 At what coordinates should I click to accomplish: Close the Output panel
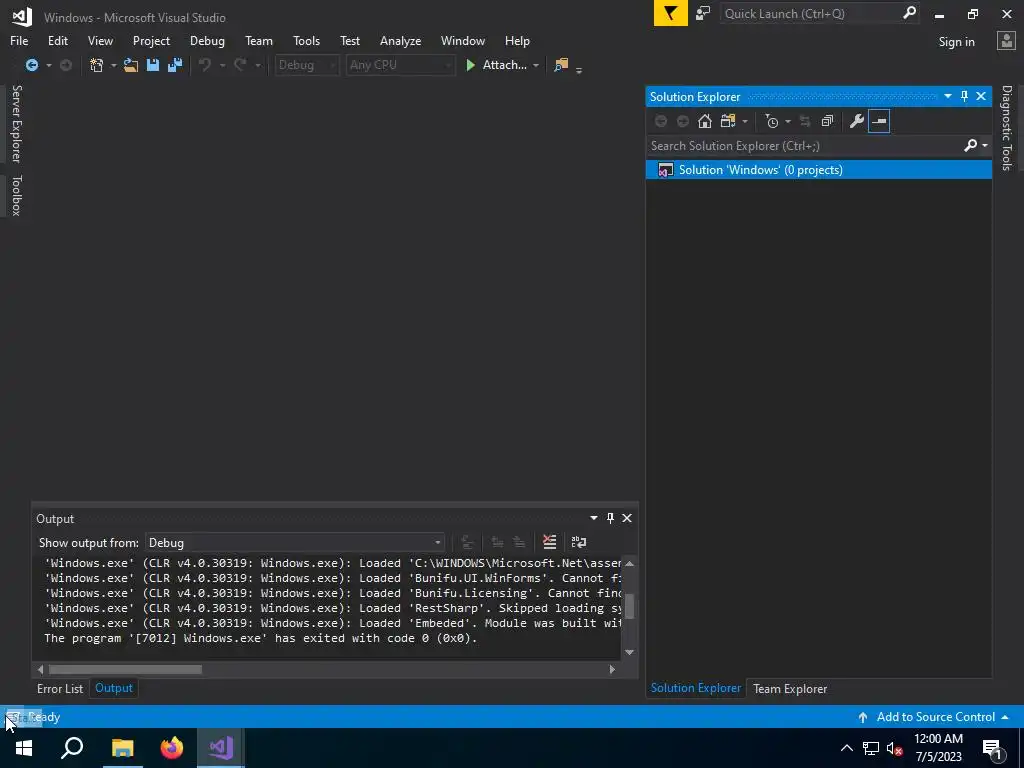click(627, 518)
